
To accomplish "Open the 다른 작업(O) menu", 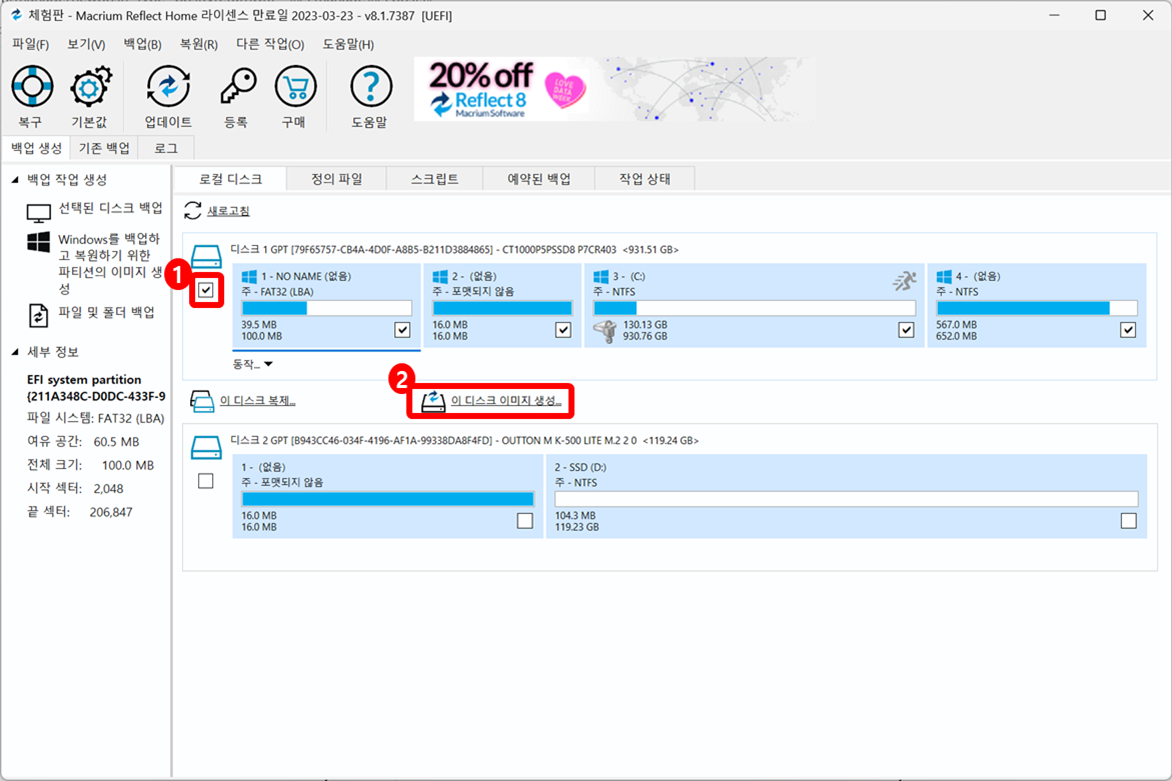I will (x=270, y=44).
